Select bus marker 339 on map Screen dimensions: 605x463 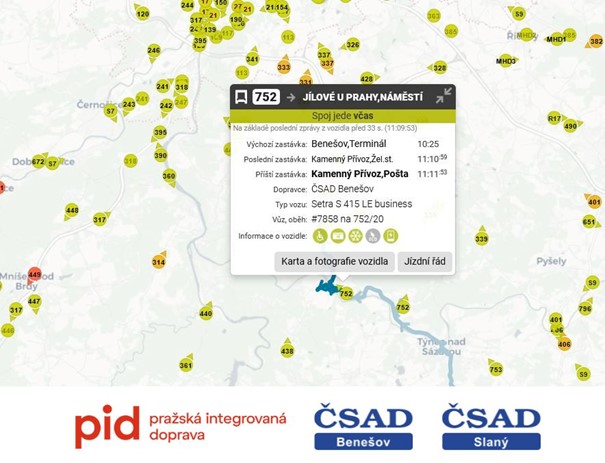pos(482,239)
